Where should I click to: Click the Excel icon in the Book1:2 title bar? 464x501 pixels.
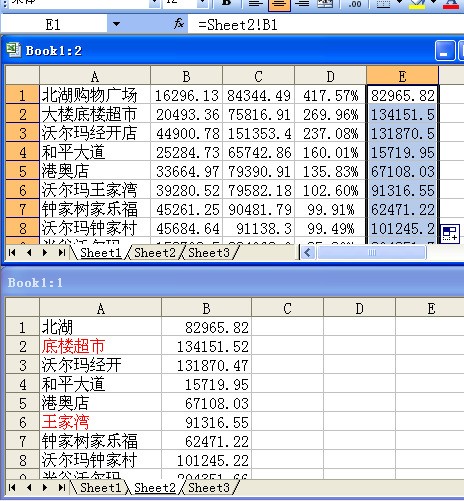tap(14, 50)
